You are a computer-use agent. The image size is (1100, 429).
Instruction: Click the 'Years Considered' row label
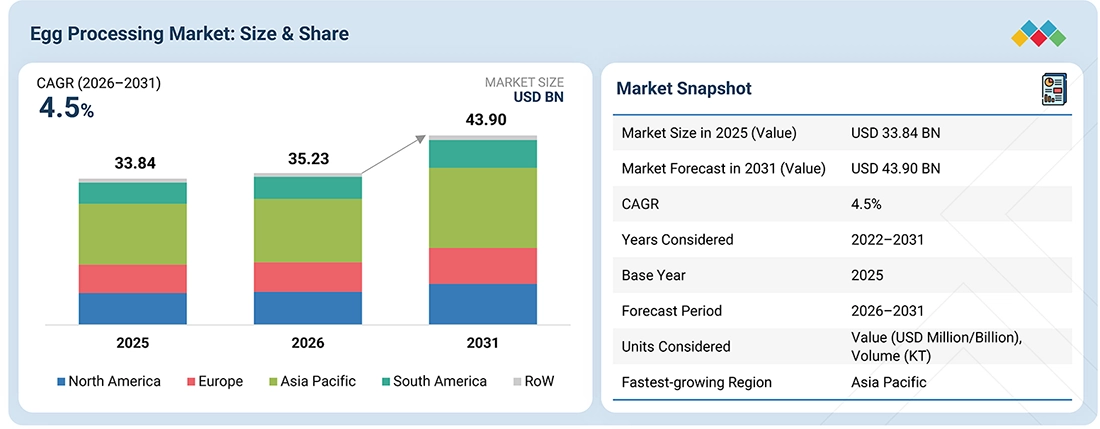(x=677, y=240)
